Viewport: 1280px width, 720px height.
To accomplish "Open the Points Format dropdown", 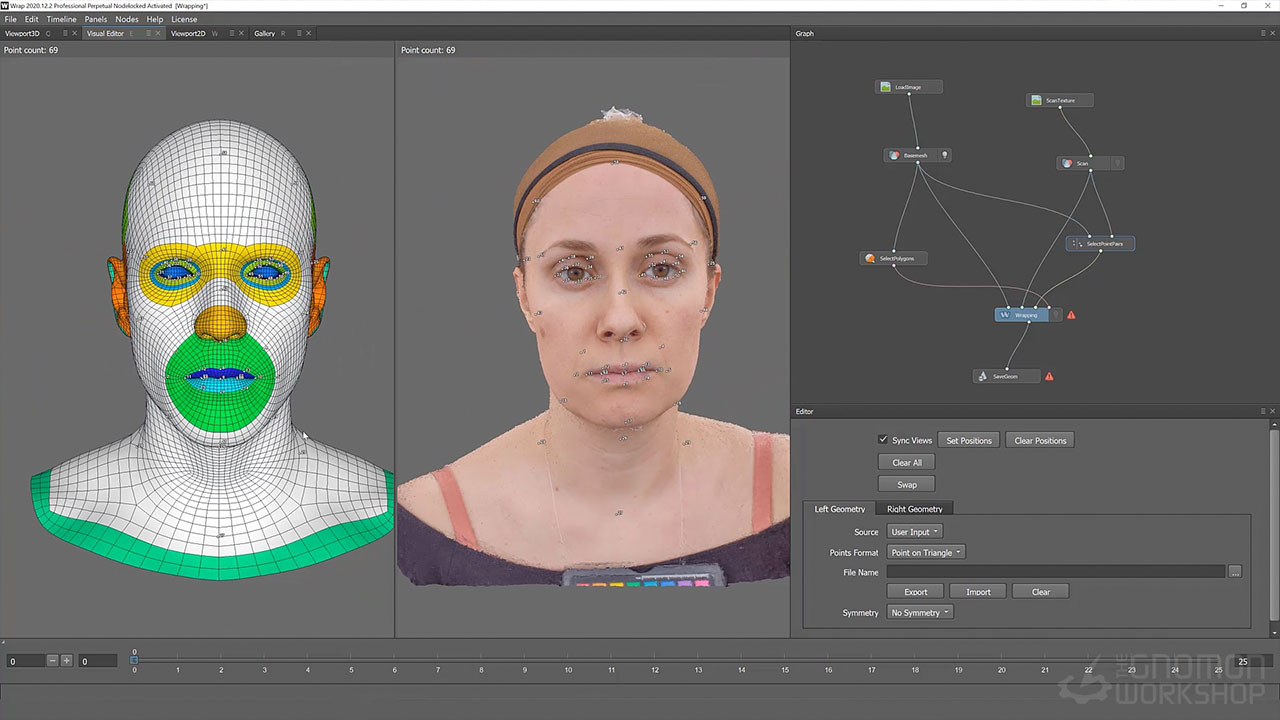I will click(x=926, y=552).
